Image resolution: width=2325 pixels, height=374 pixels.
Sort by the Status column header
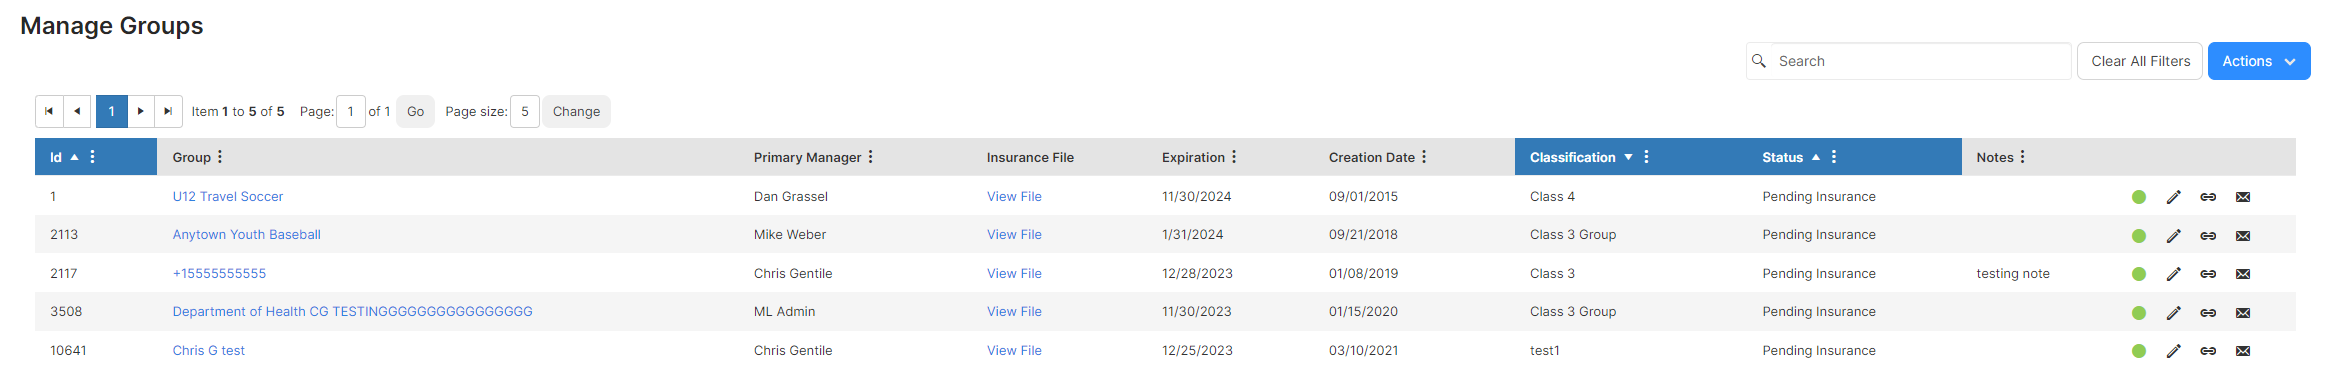(1782, 157)
